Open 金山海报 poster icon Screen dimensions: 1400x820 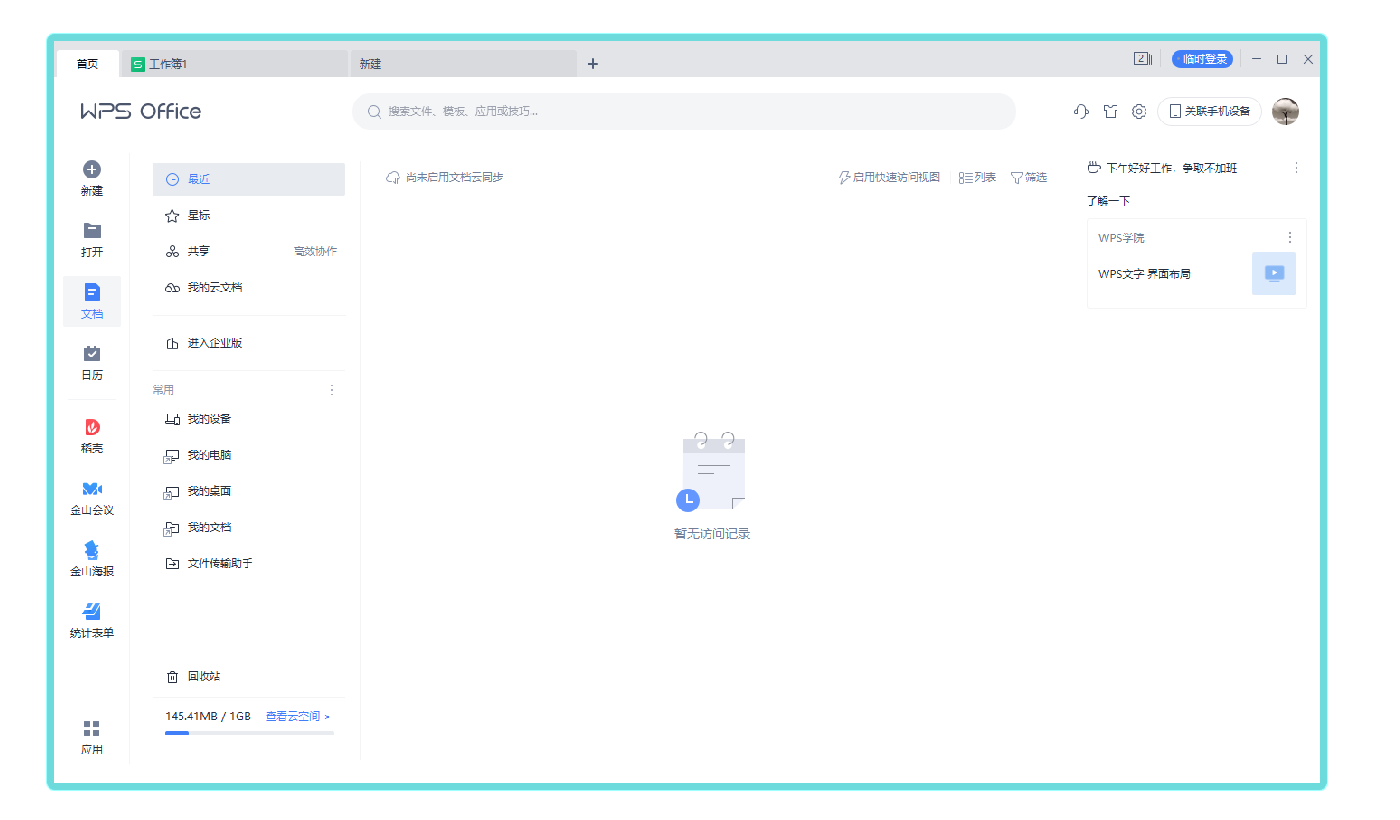coord(92,550)
